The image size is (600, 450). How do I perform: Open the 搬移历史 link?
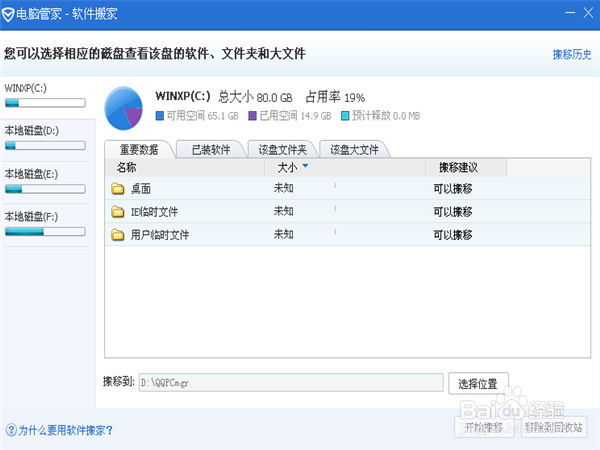pos(572,54)
